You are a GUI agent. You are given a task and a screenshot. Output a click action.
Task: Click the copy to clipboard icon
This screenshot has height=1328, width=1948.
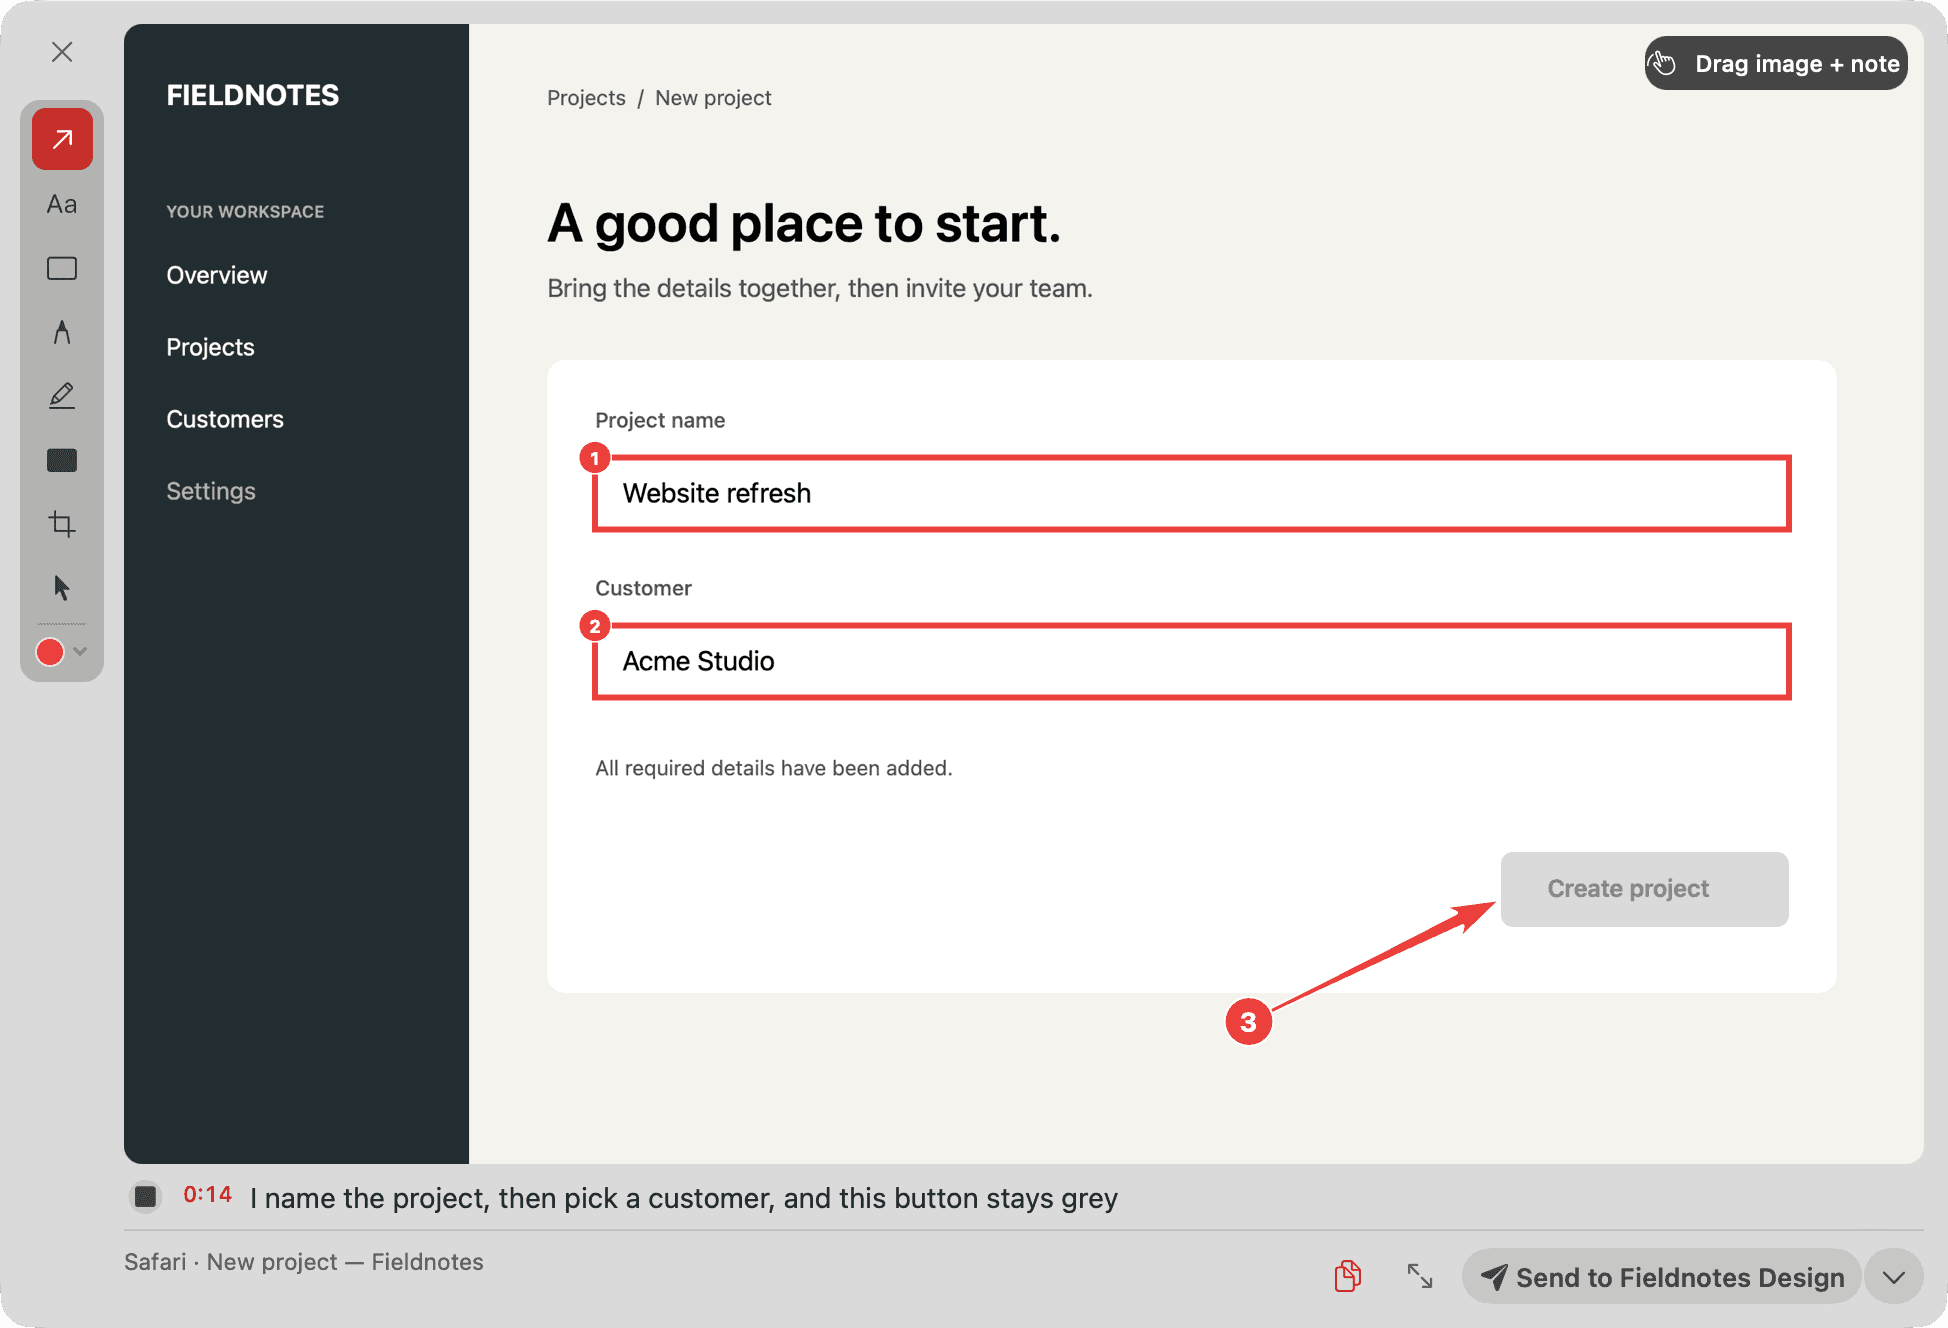pos(1348,1277)
